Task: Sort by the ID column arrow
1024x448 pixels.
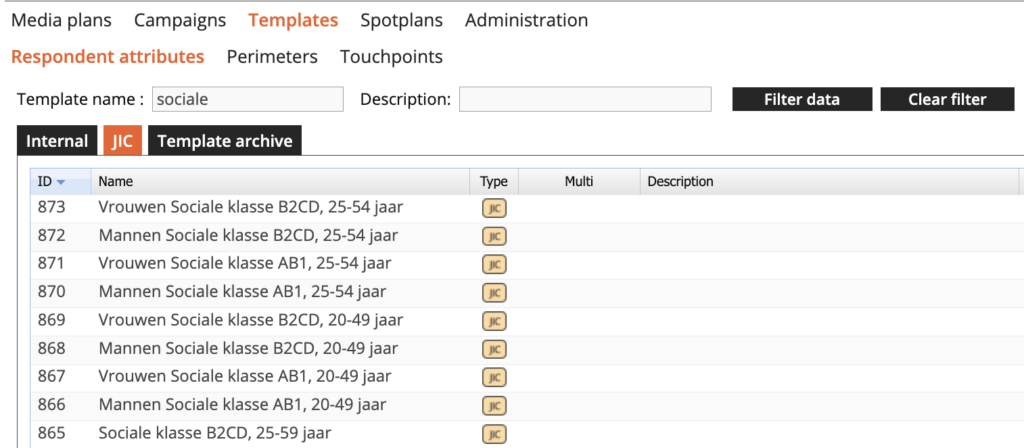Action: tap(61, 182)
